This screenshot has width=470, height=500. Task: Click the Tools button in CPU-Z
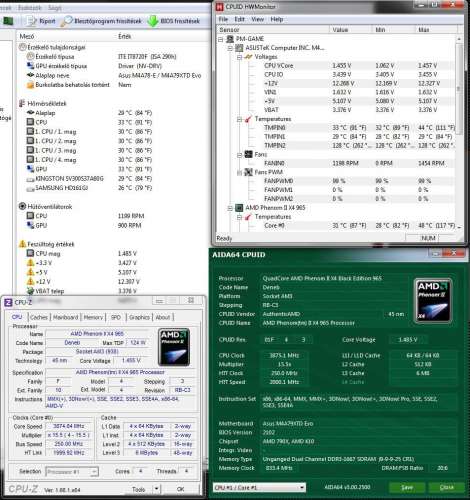point(138,489)
